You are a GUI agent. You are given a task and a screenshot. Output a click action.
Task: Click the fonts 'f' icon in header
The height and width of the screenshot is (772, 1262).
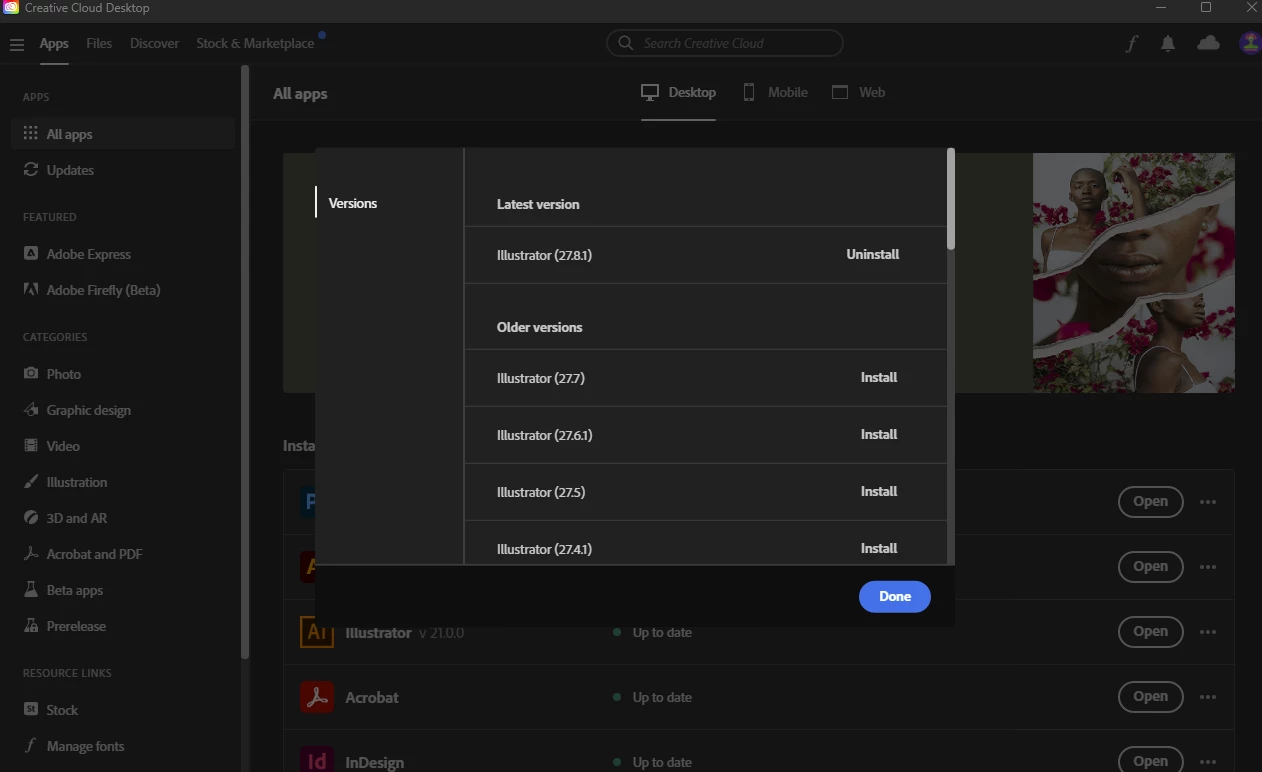click(x=1131, y=44)
